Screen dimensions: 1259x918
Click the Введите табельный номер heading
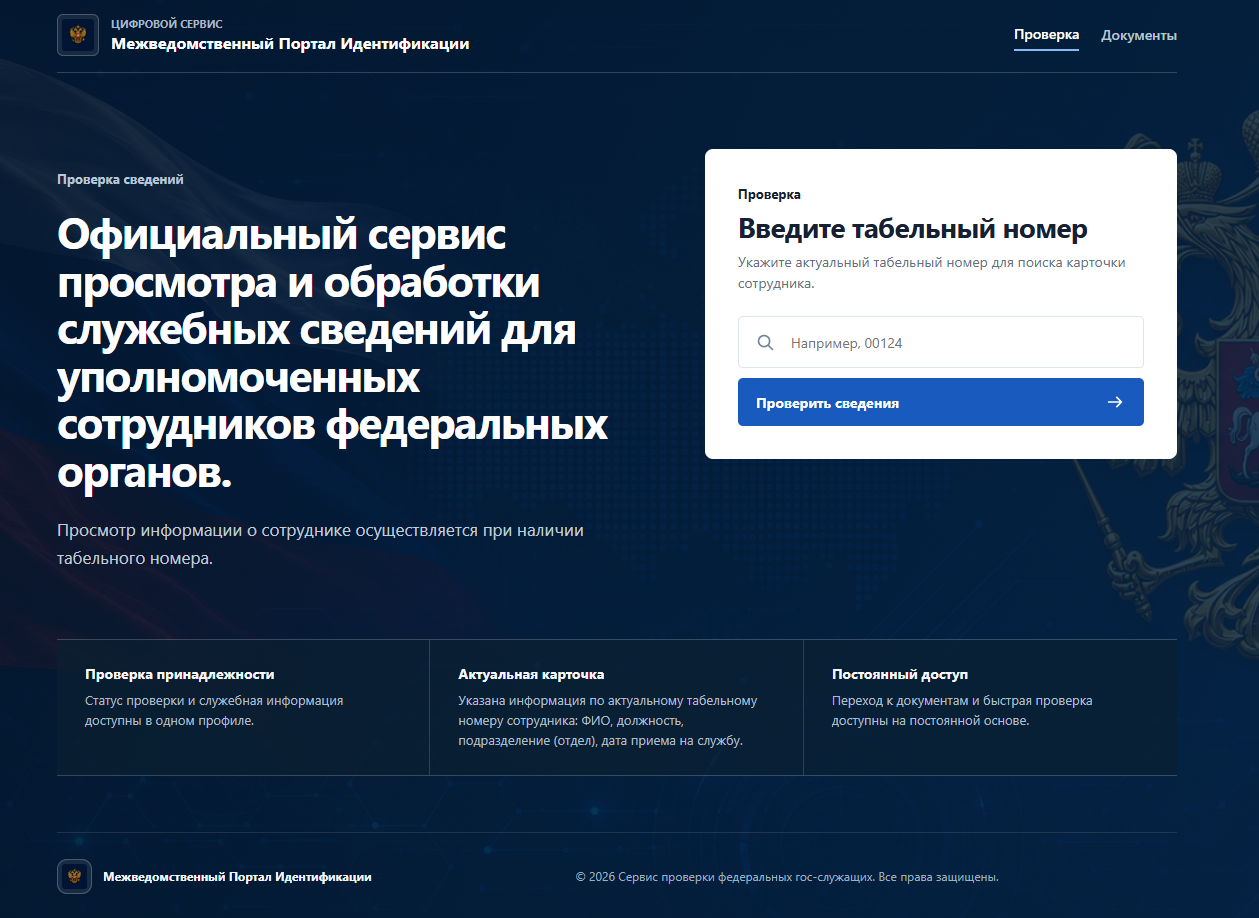coord(912,229)
